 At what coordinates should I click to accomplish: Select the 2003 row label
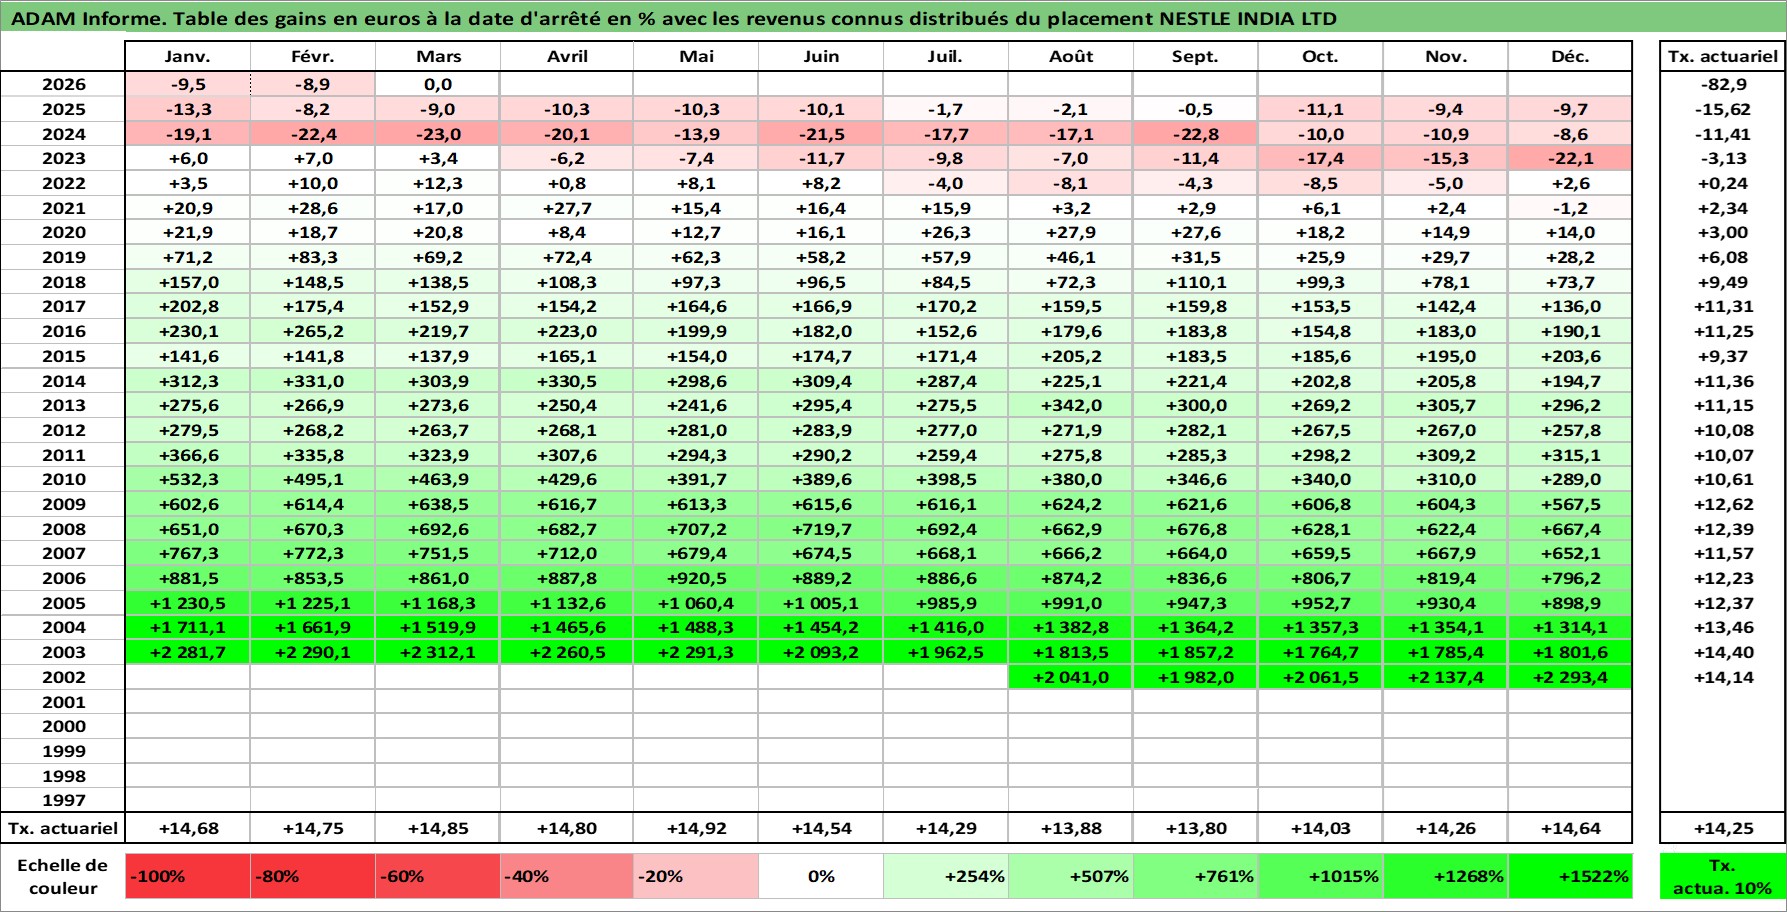coord(63,652)
